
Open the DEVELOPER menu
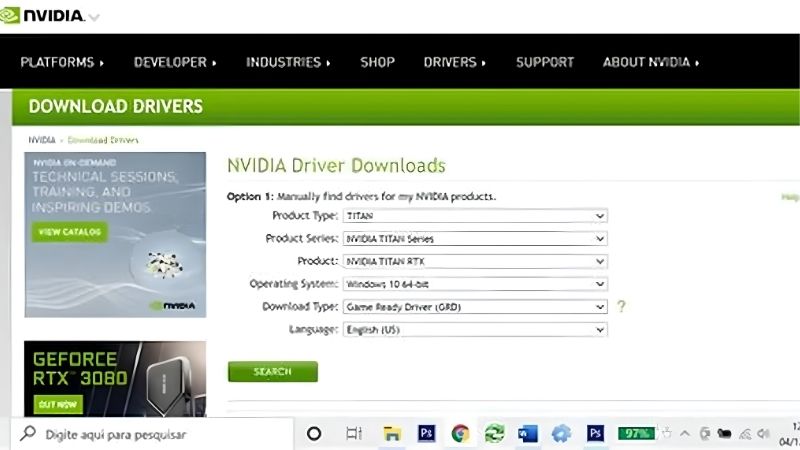[175, 62]
